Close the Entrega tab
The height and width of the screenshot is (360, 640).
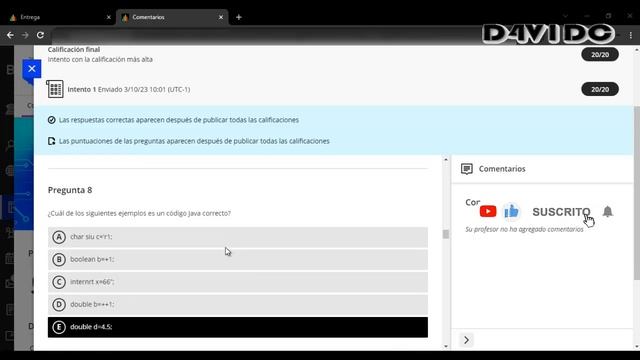pos(109,17)
